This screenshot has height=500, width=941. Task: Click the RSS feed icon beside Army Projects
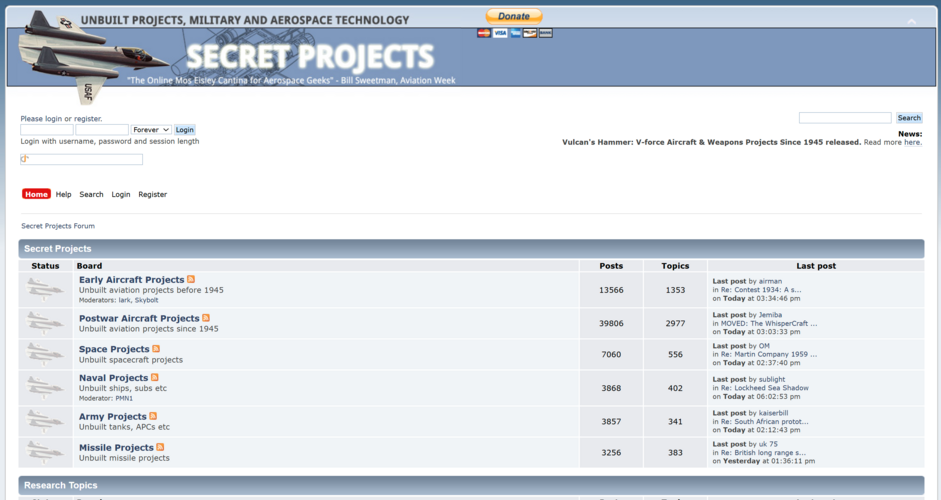click(153, 416)
